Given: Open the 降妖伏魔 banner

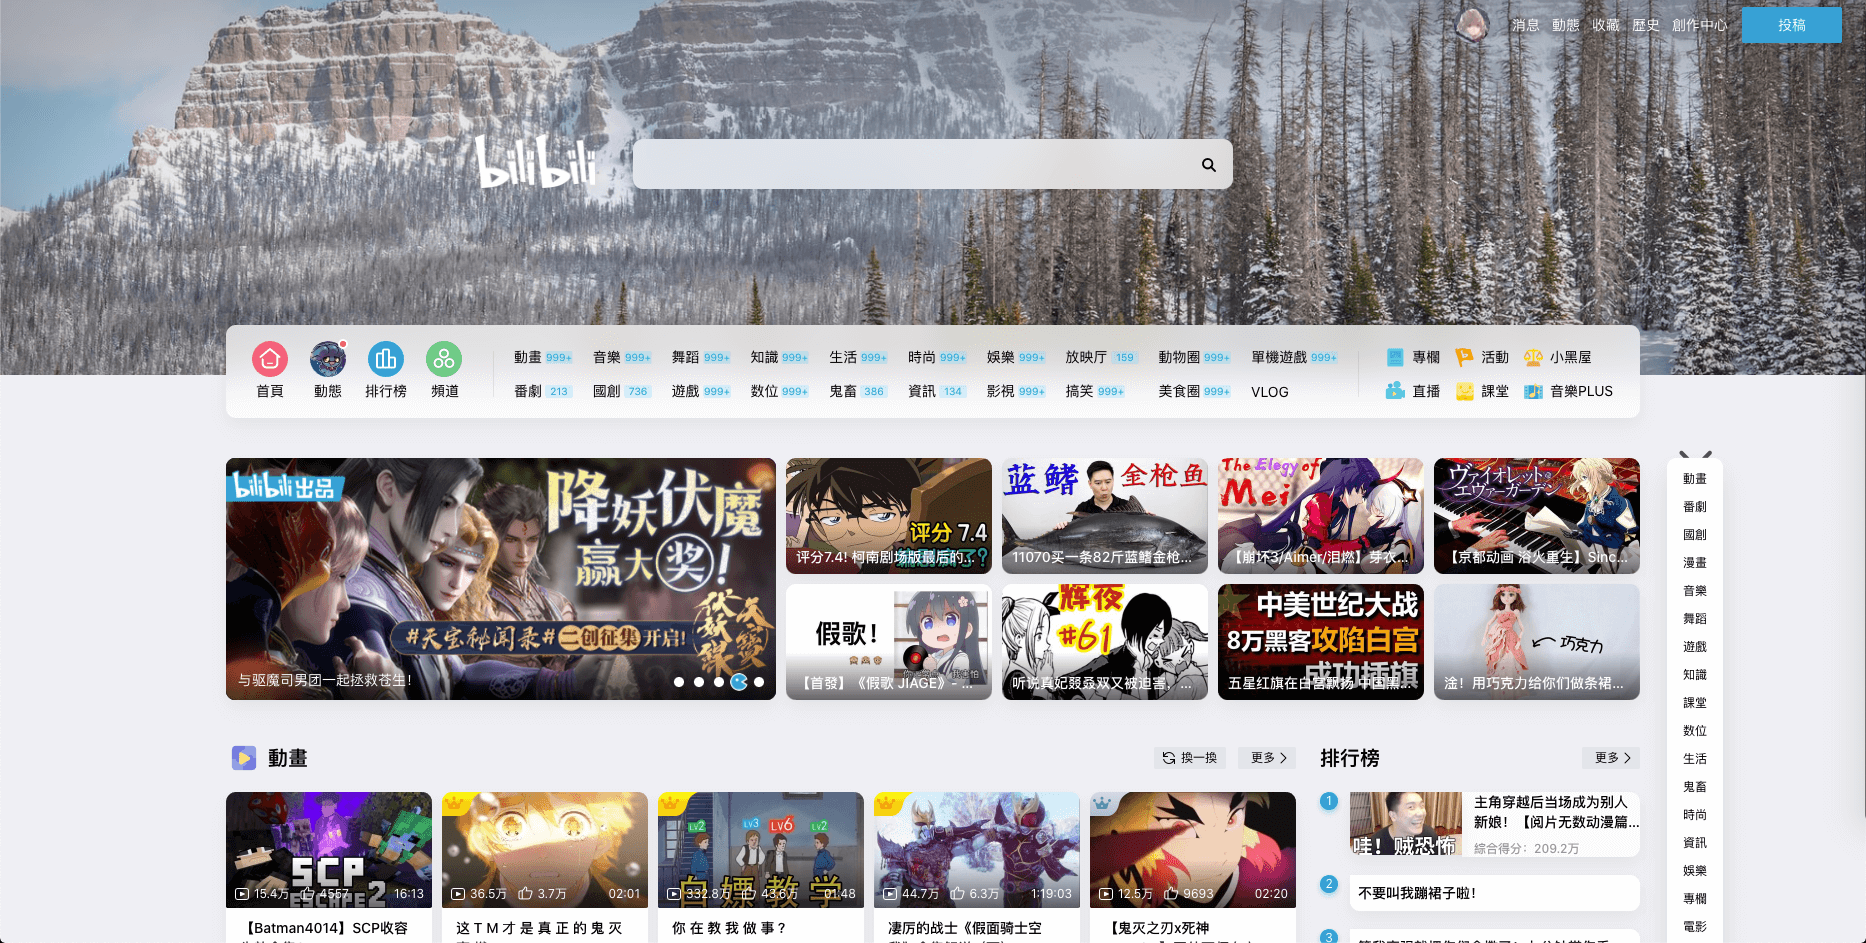Looking at the screenshot, I should [x=501, y=579].
